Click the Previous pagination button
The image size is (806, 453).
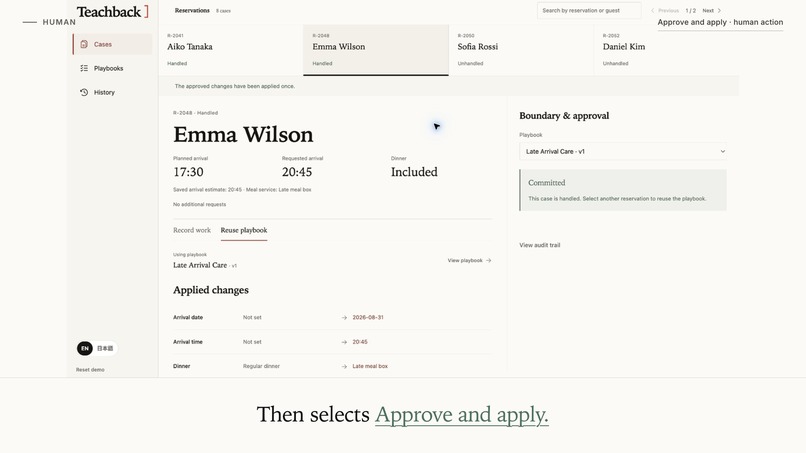(665, 10)
